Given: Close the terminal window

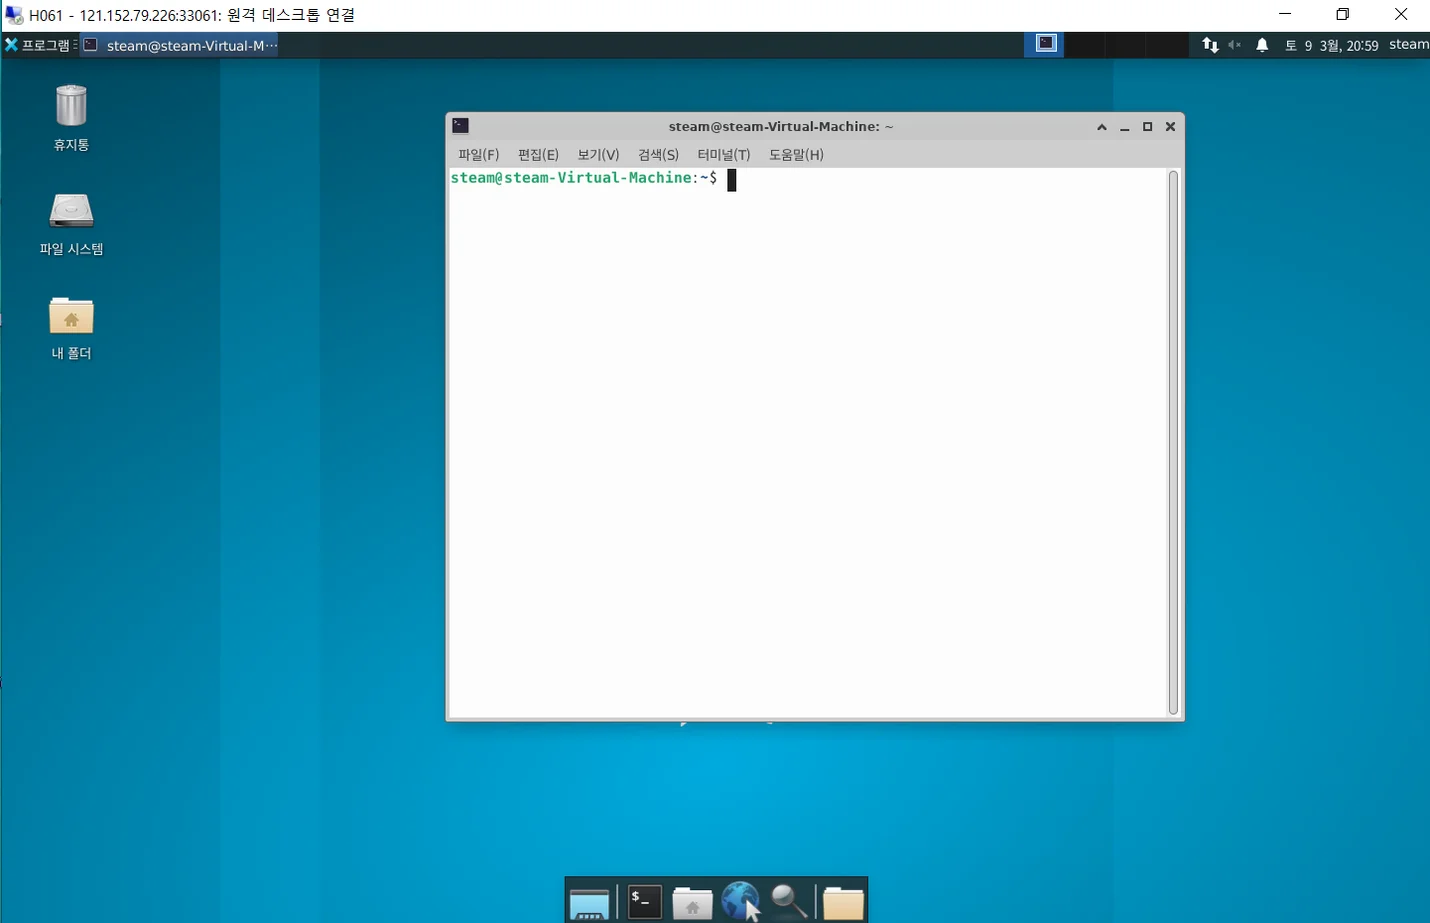Looking at the screenshot, I should (1170, 127).
